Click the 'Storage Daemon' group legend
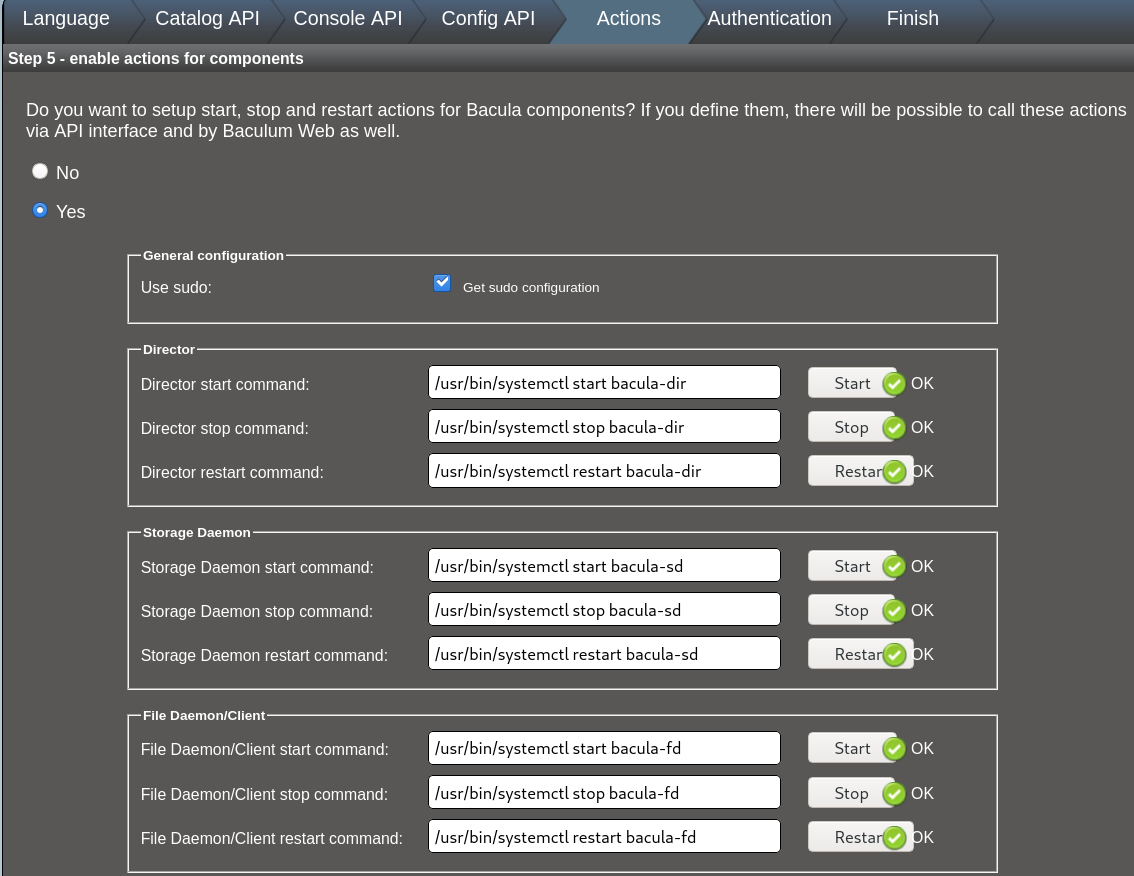This screenshot has height=876, width=1134. point(197,532)
